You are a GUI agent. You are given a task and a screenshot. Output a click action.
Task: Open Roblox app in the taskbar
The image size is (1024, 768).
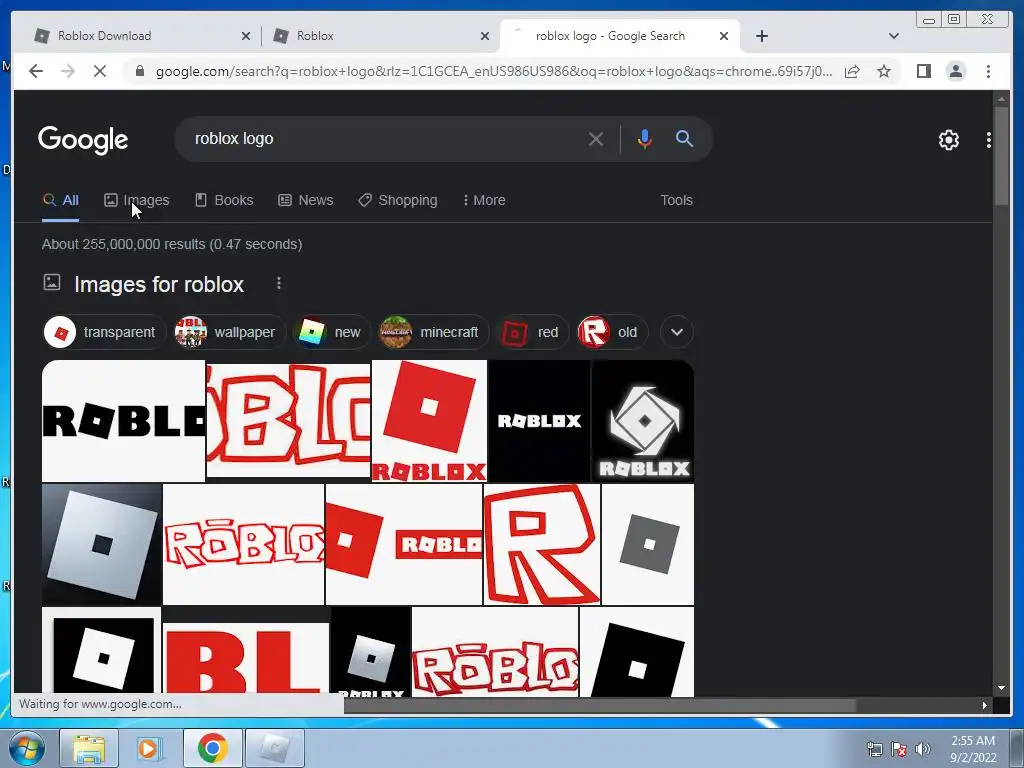click(x=274, y=748)
